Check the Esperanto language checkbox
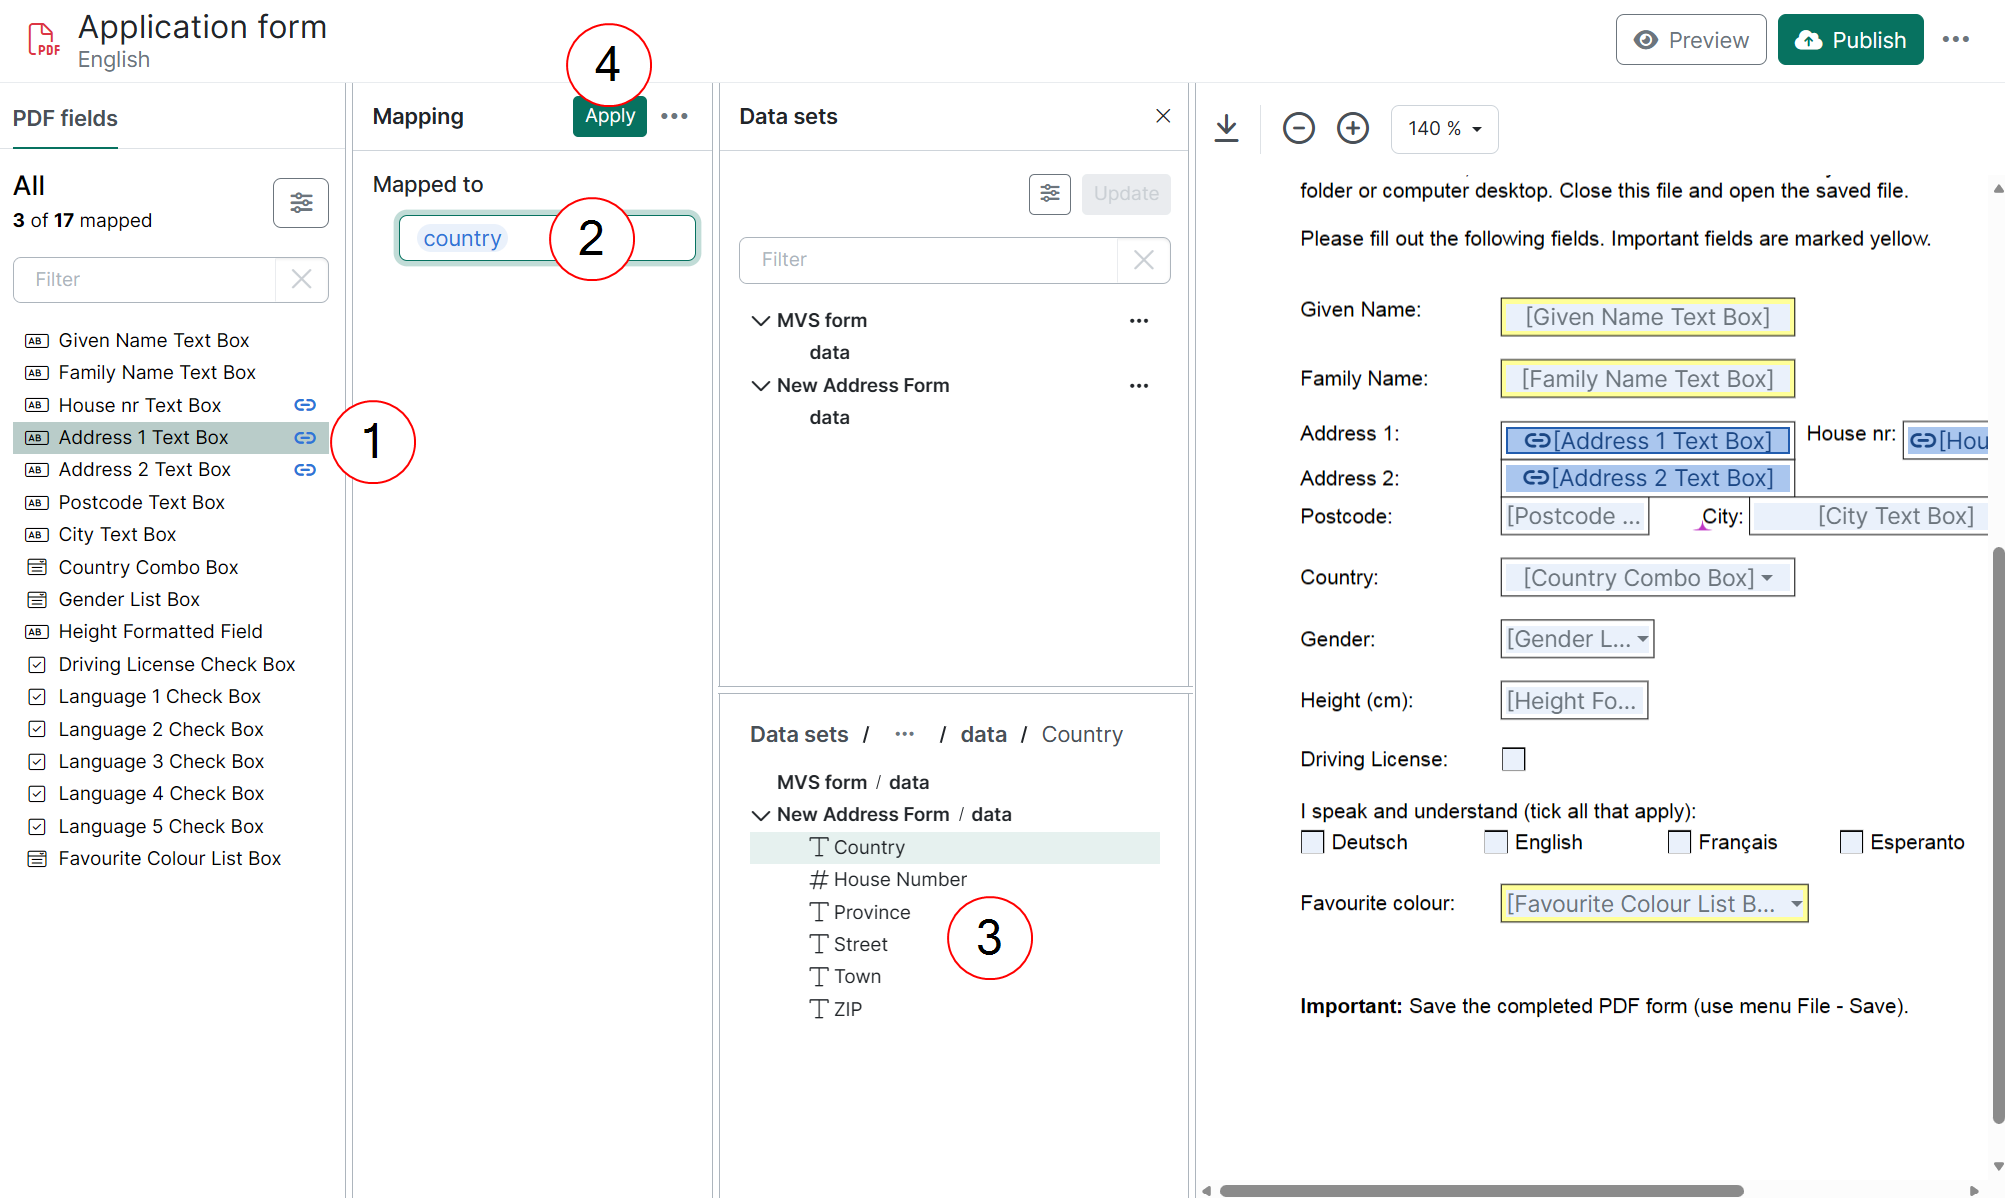This screenshot has height=1198, width=2005. pyautogui.click(x=1851, y=842)
